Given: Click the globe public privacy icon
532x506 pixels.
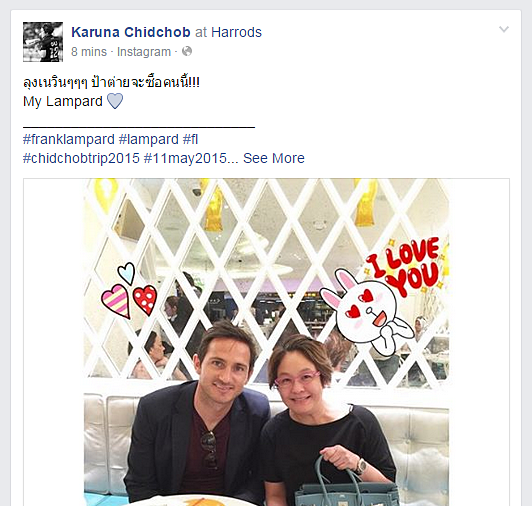Looking at the screenshot, I should tap(187, 51).
